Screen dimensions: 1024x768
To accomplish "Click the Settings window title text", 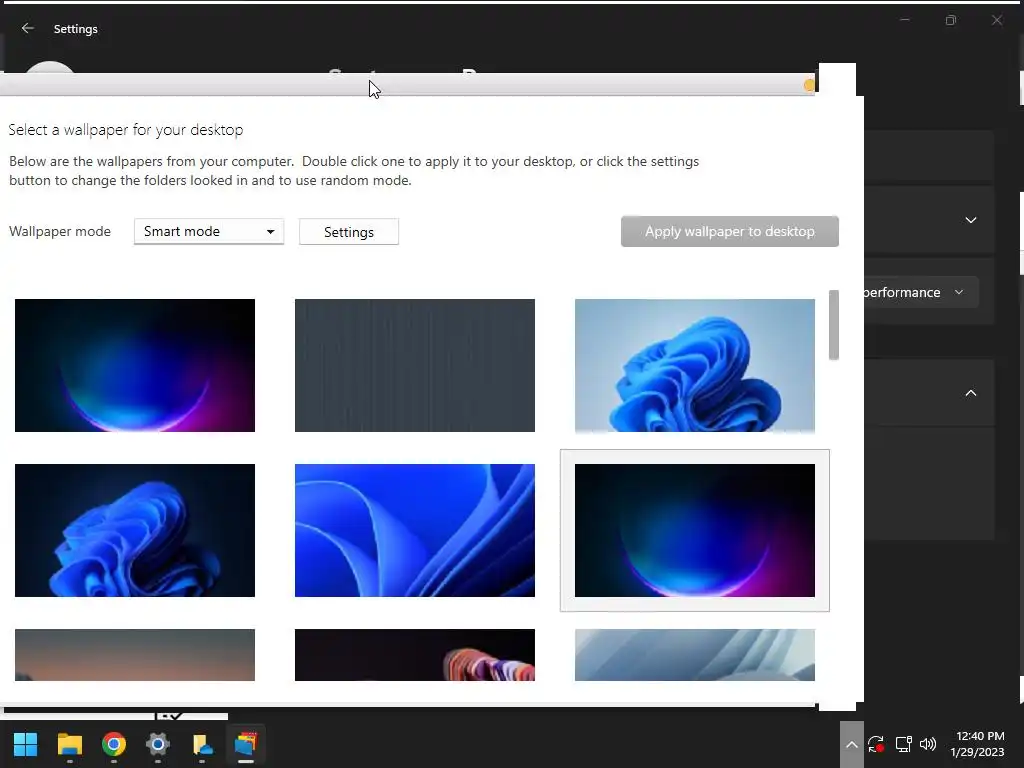I will [76, 29].
